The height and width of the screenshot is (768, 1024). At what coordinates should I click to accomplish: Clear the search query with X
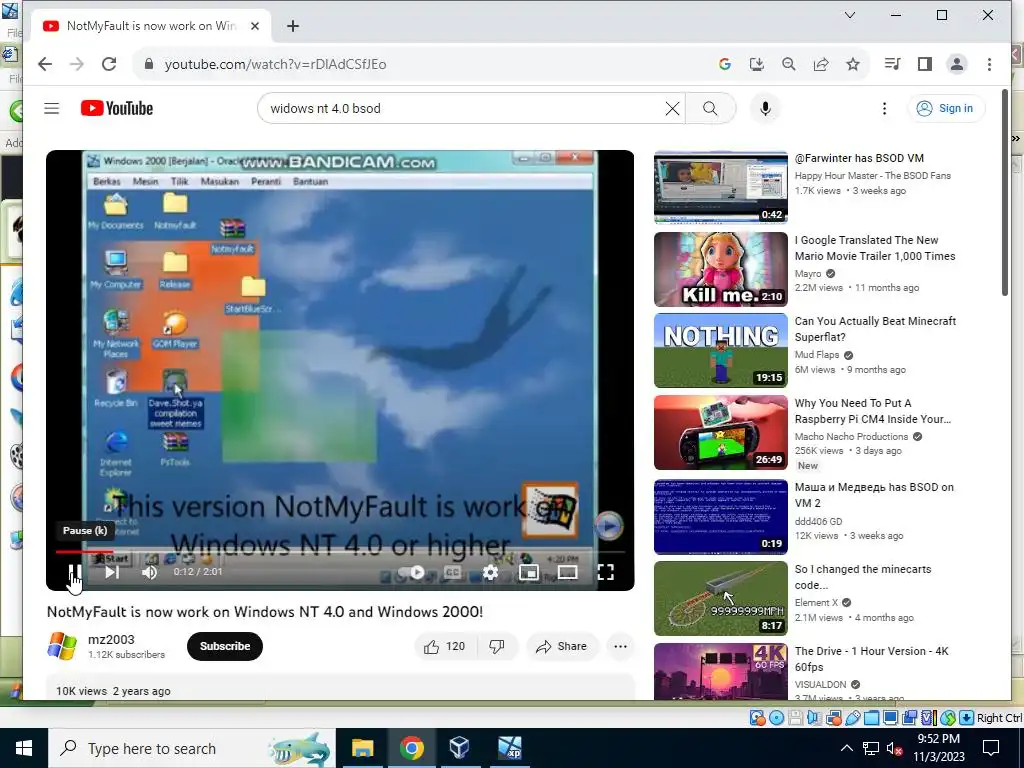(x=672, y=108)
